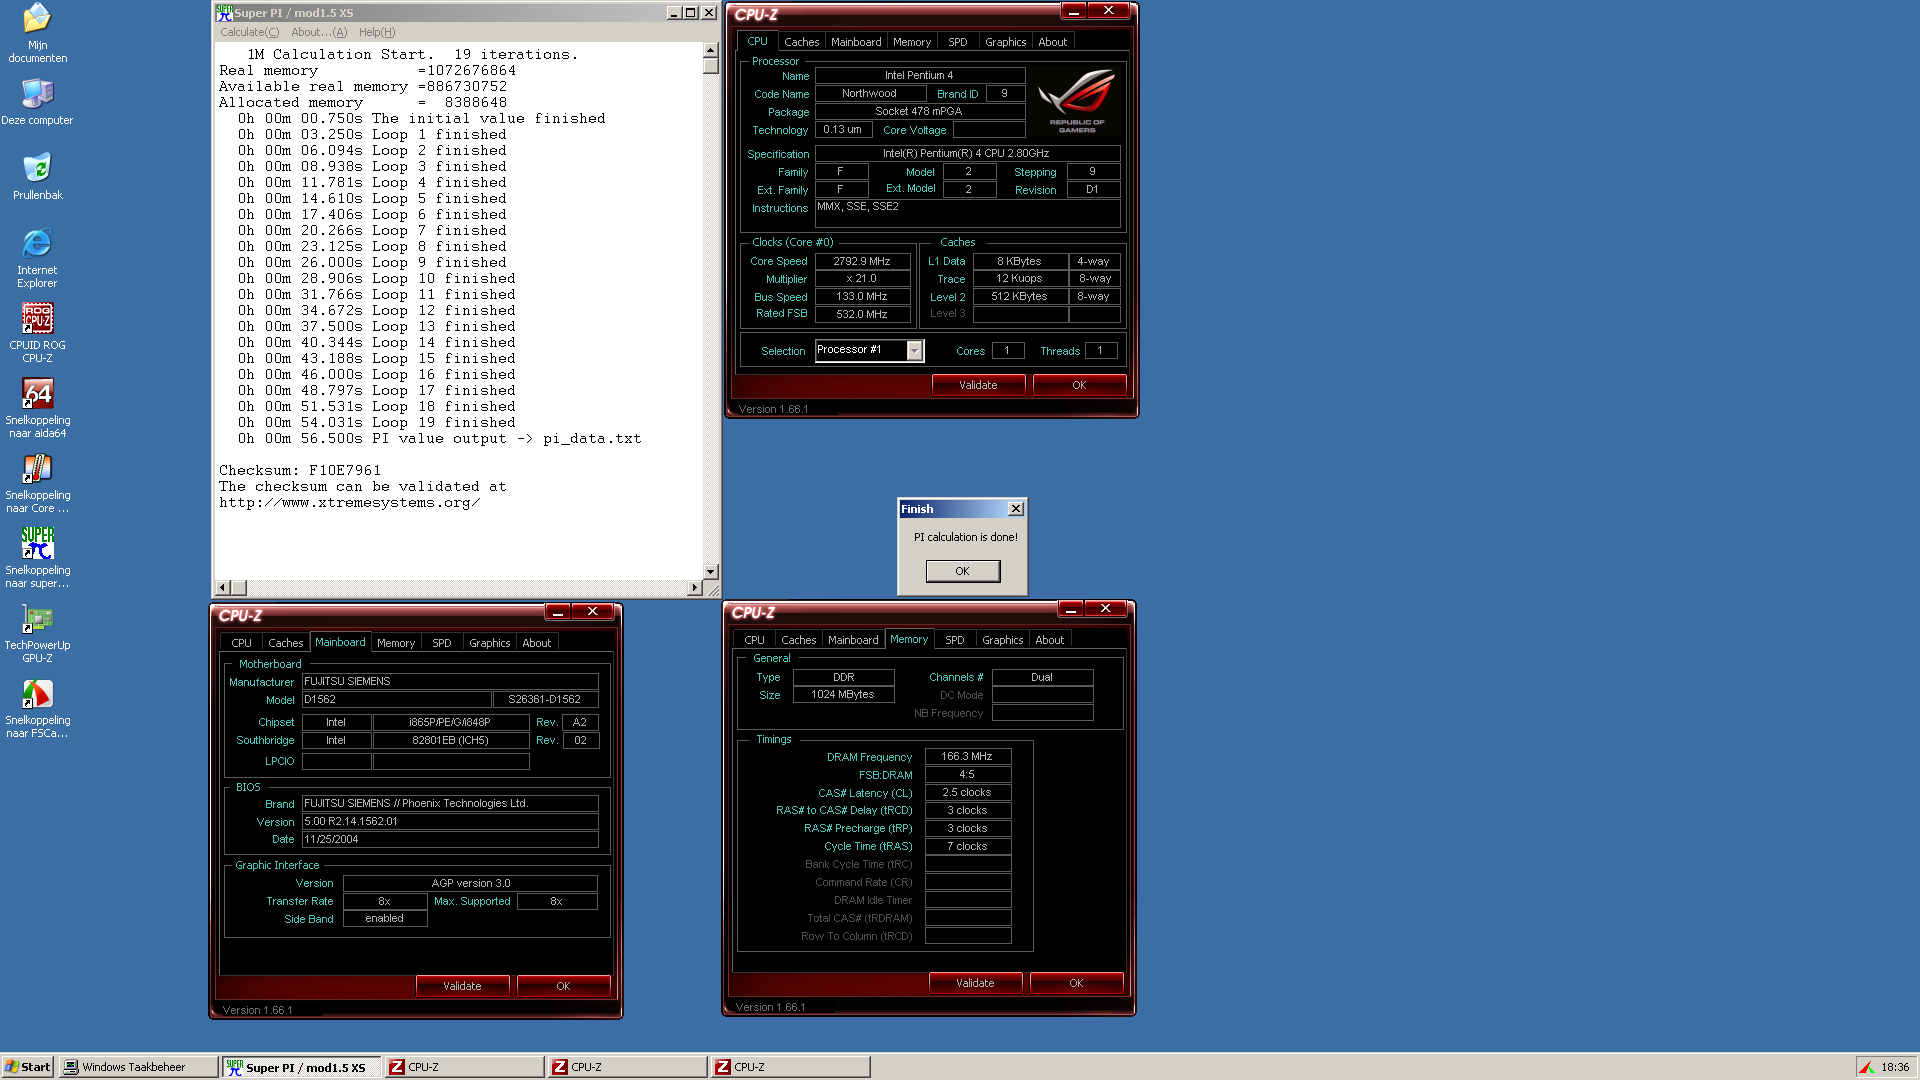Viewport: 1920px width, 1080px height.
Task: Switch to Caches tab in top CPU-Z
Action: (801, 42)
